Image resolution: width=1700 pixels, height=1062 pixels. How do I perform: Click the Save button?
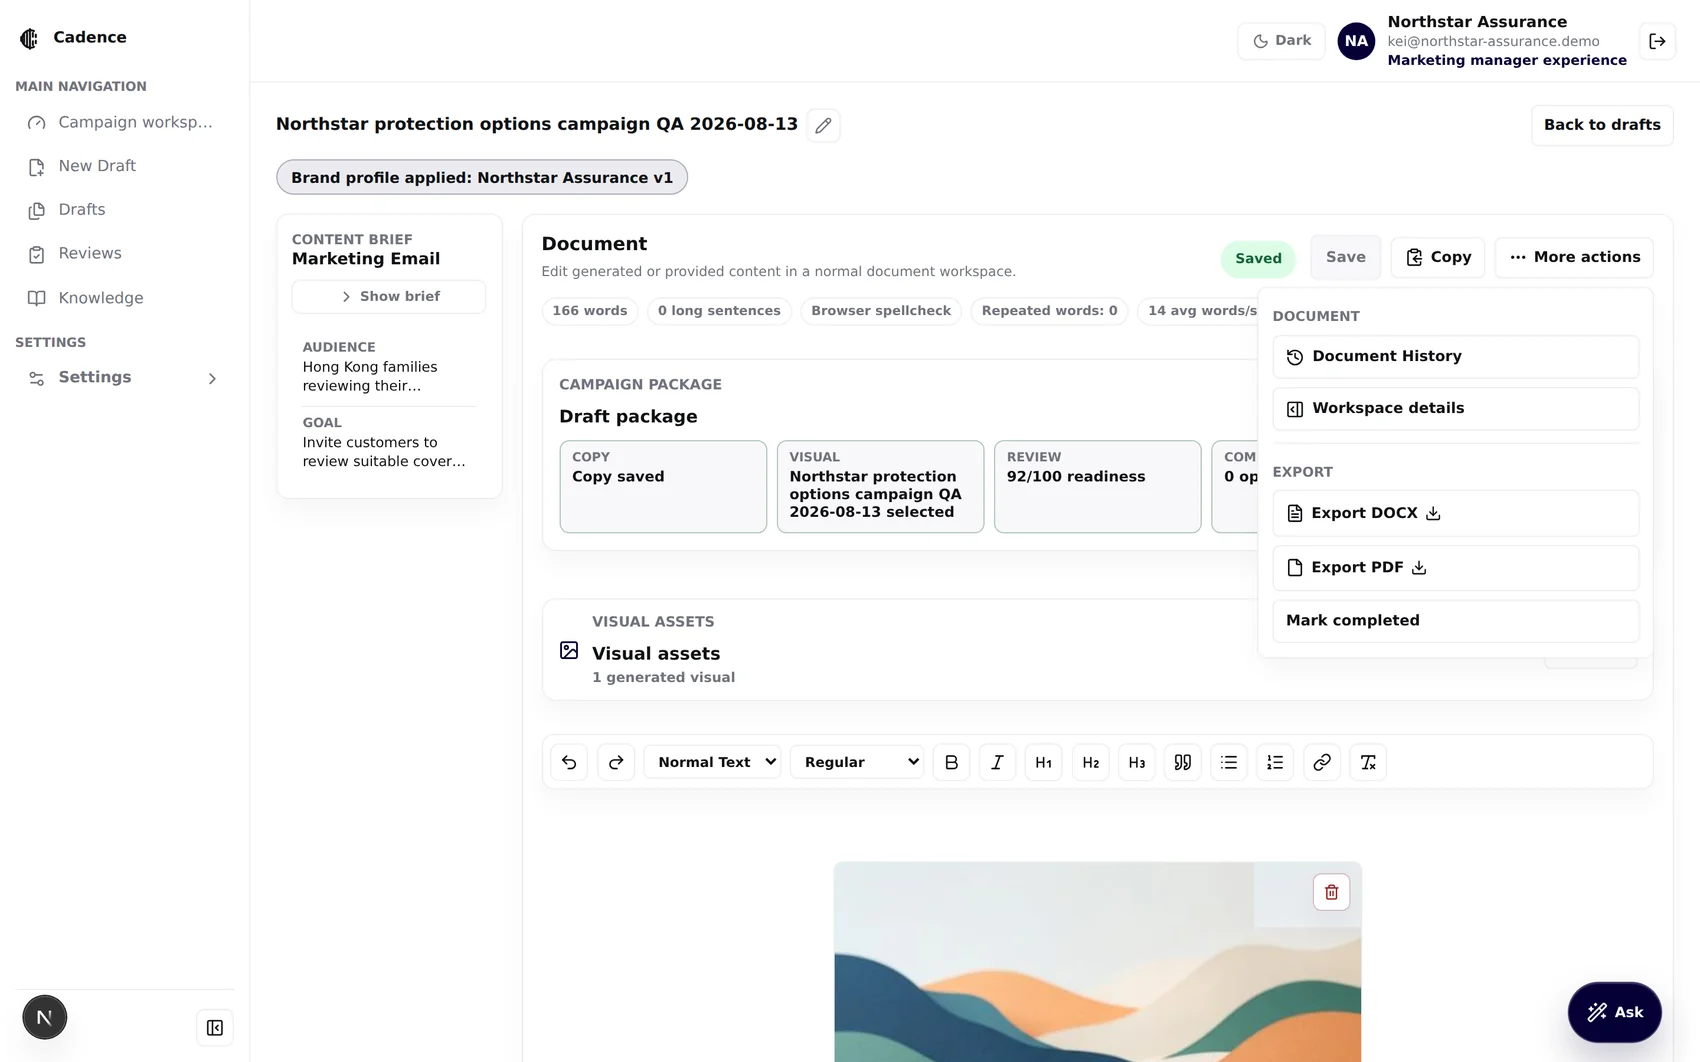point(1345,257)
